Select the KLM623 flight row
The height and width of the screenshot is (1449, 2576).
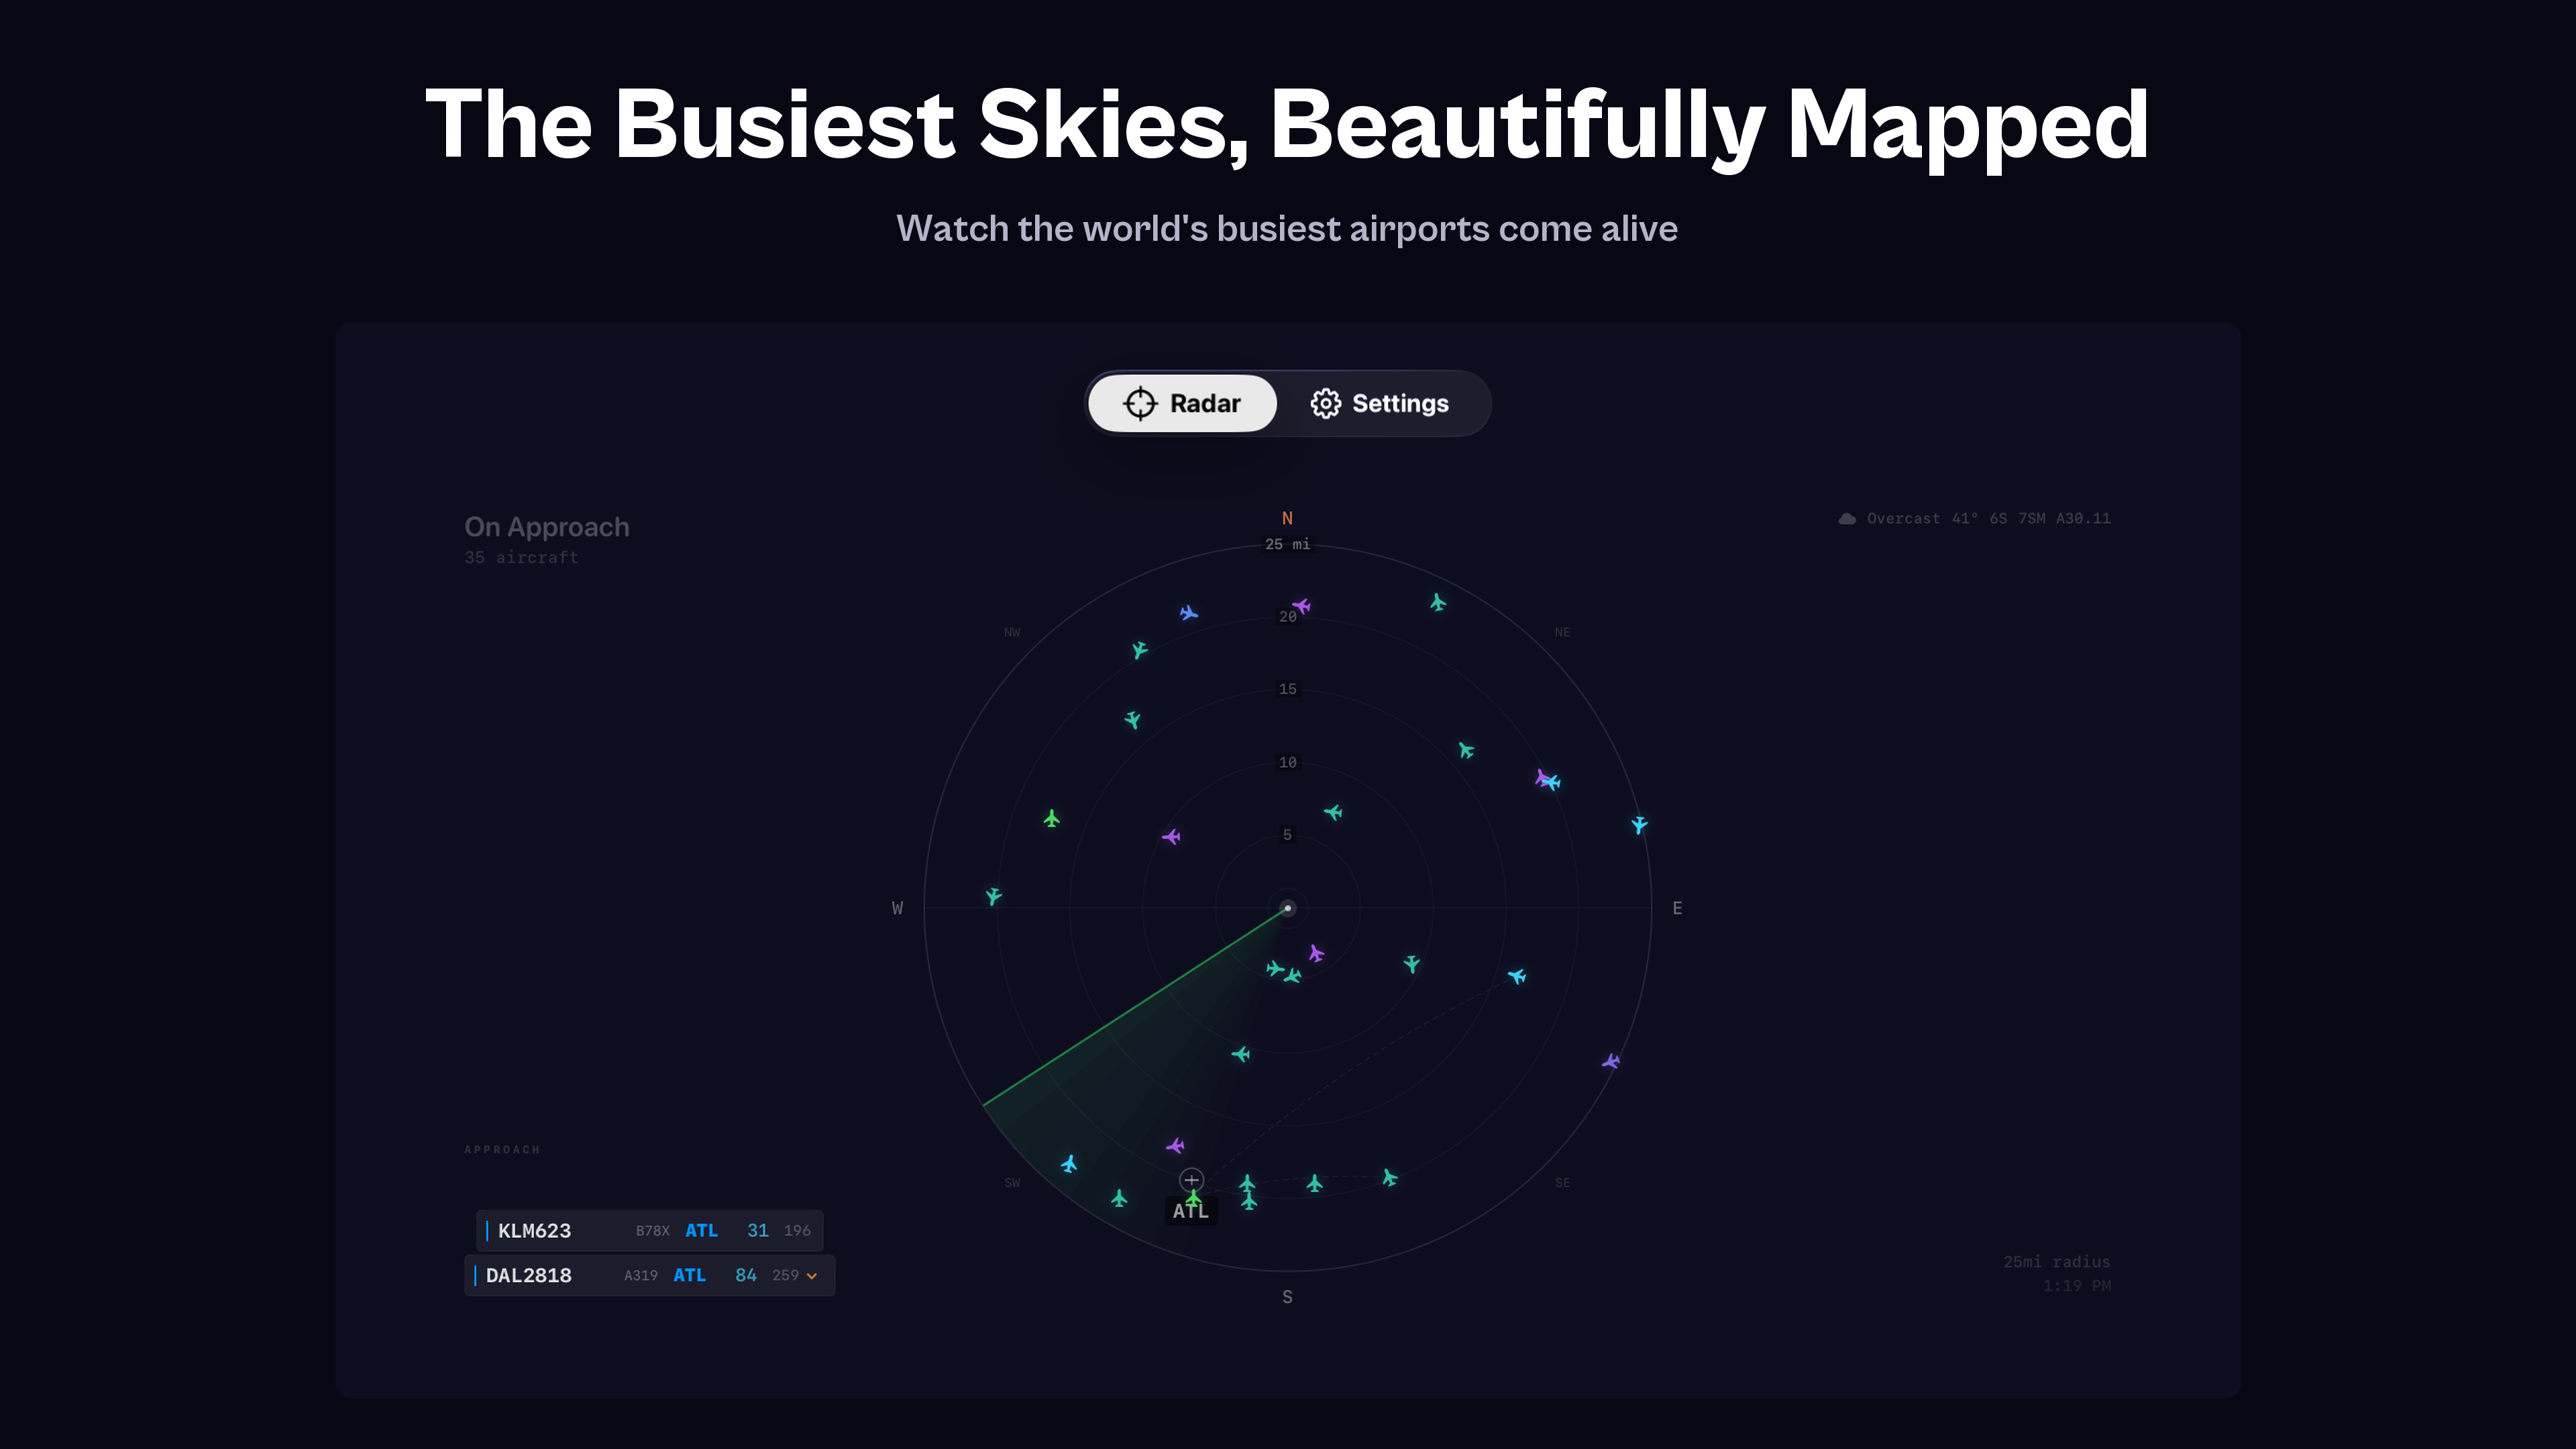[x=650, y=1231]
